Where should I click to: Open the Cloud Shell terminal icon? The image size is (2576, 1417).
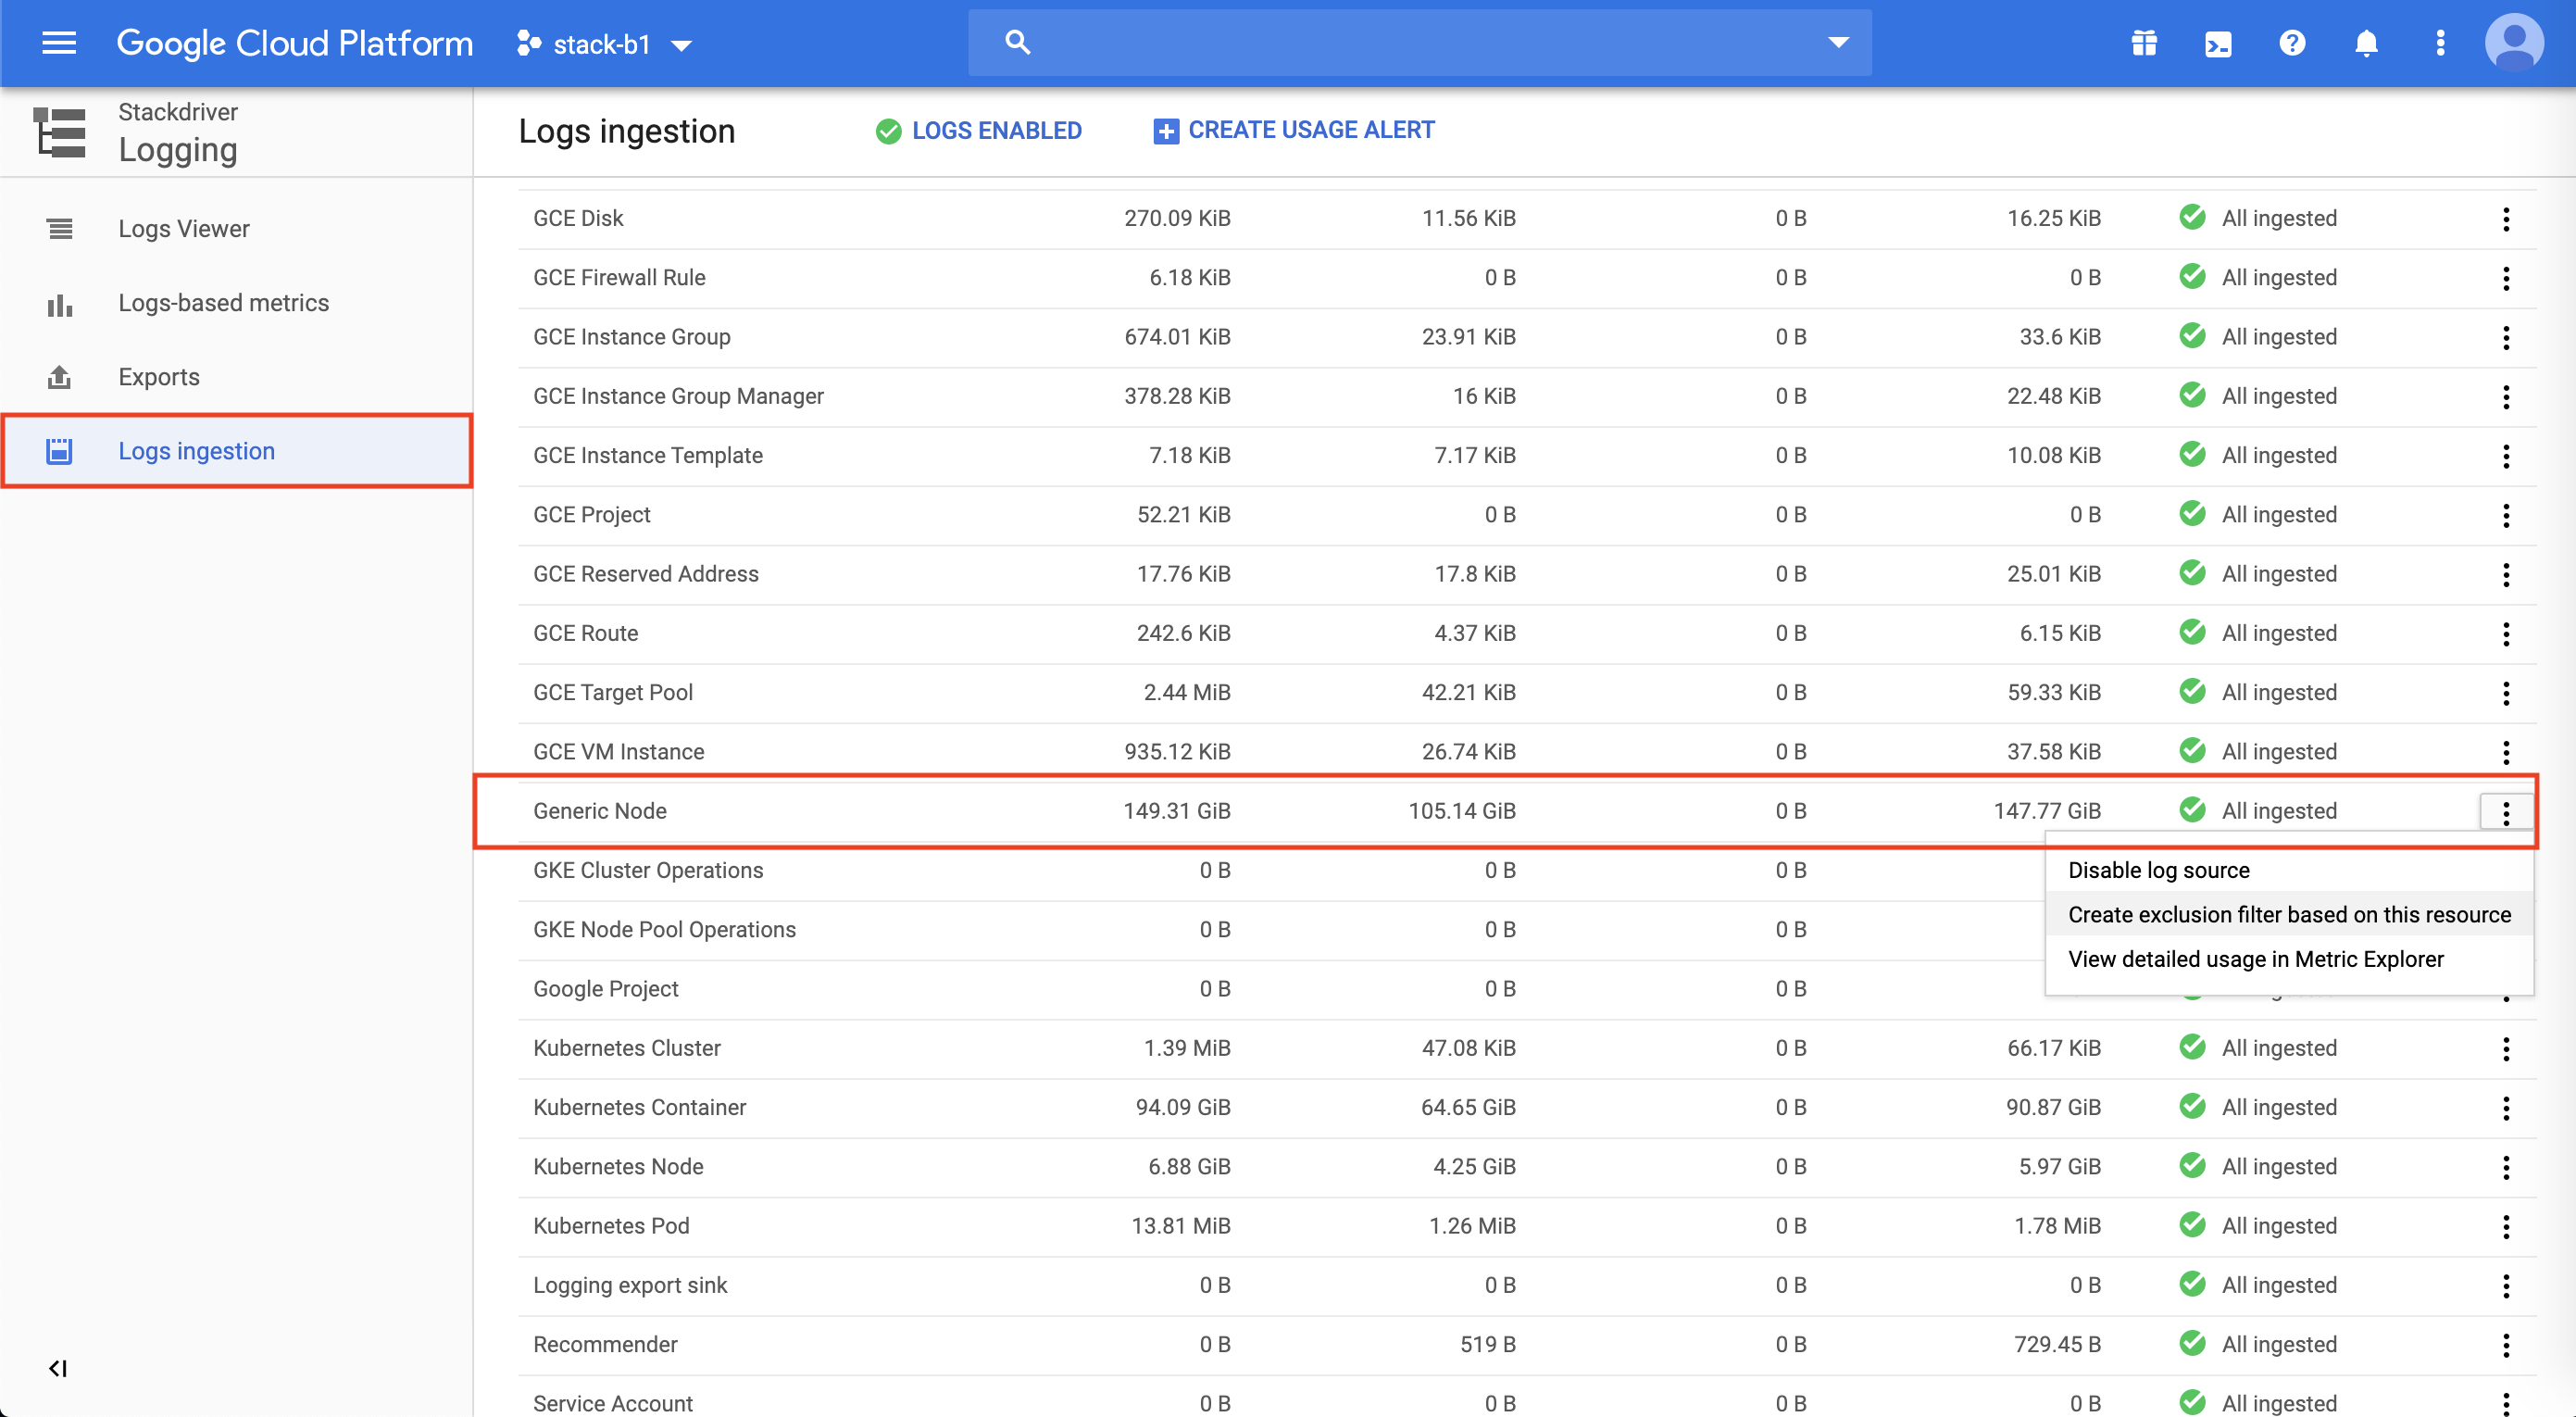(x=2217, y=43)
